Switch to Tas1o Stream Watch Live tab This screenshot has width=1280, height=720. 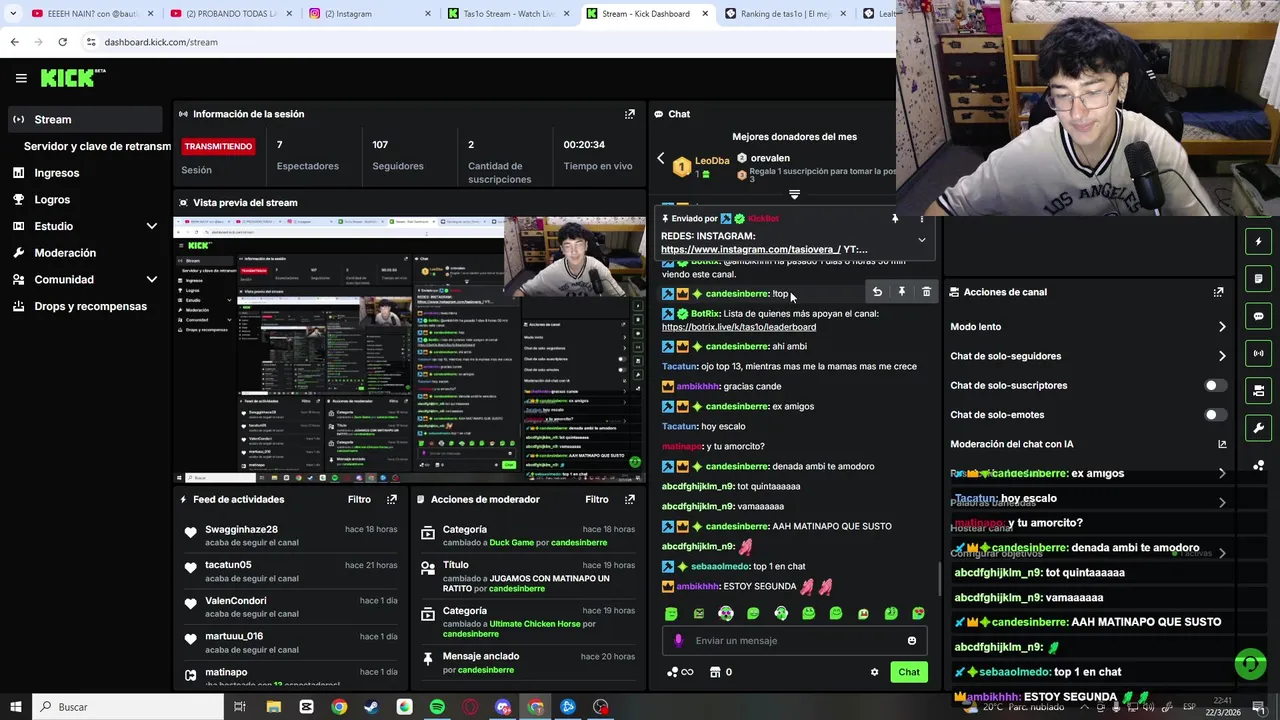pyautogui.click(x=508, y=13)
